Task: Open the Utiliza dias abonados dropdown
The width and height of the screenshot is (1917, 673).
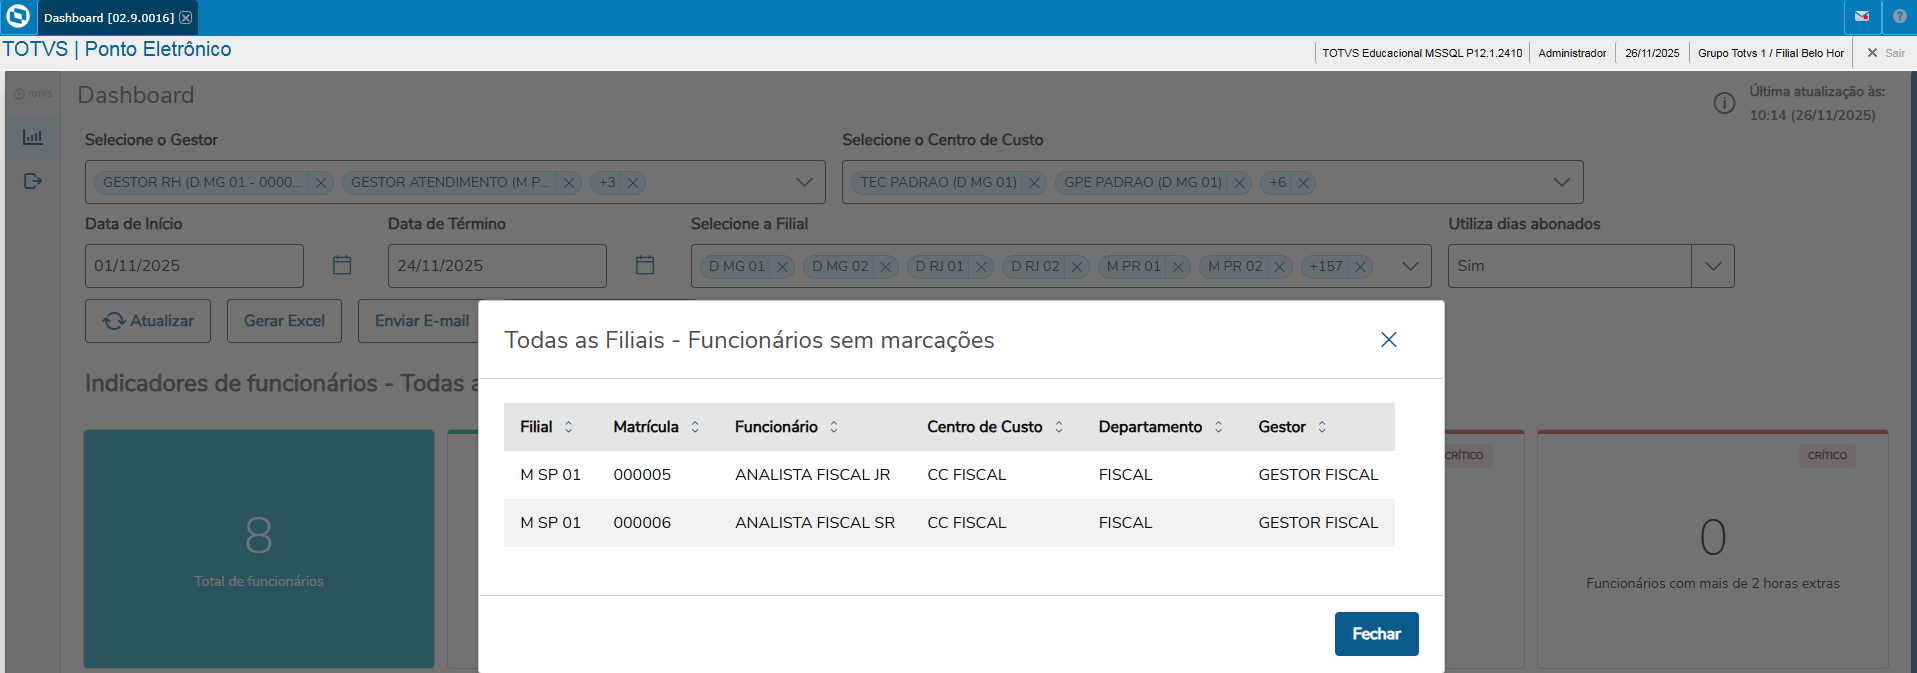Action: coord(1713,266)
